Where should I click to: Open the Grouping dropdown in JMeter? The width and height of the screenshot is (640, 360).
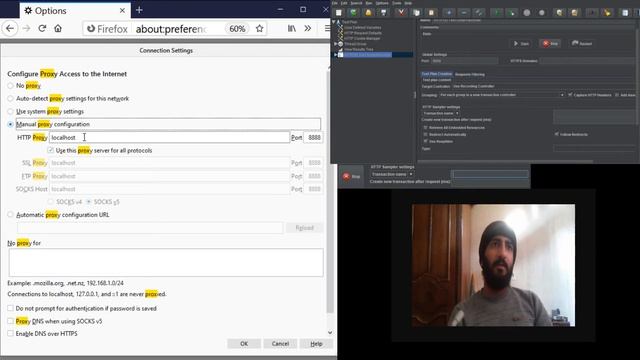click(x=502, y=95)
